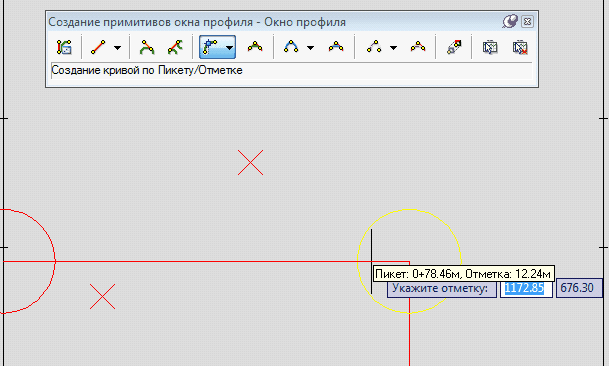Select the red straight line segment tool
Screen dimensions: 609x366
98,47
